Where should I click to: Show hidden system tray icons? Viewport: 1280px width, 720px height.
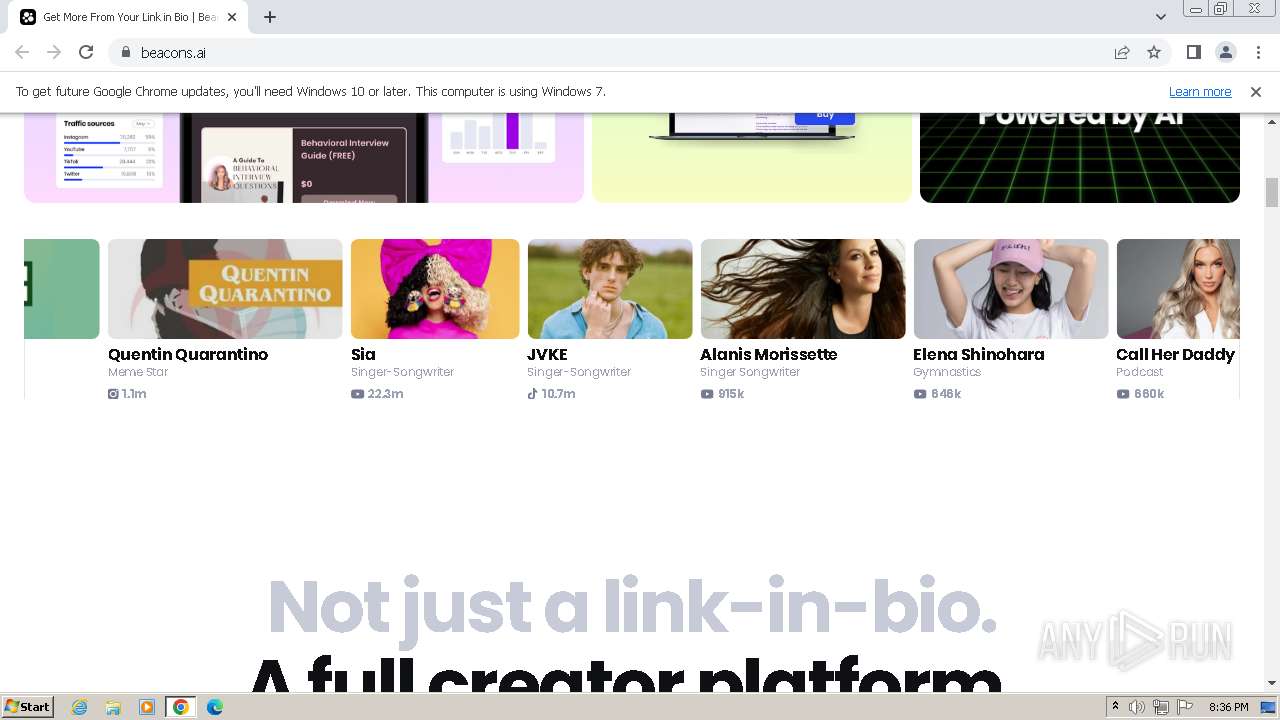pyautogui.click(x=1115, y=707)
